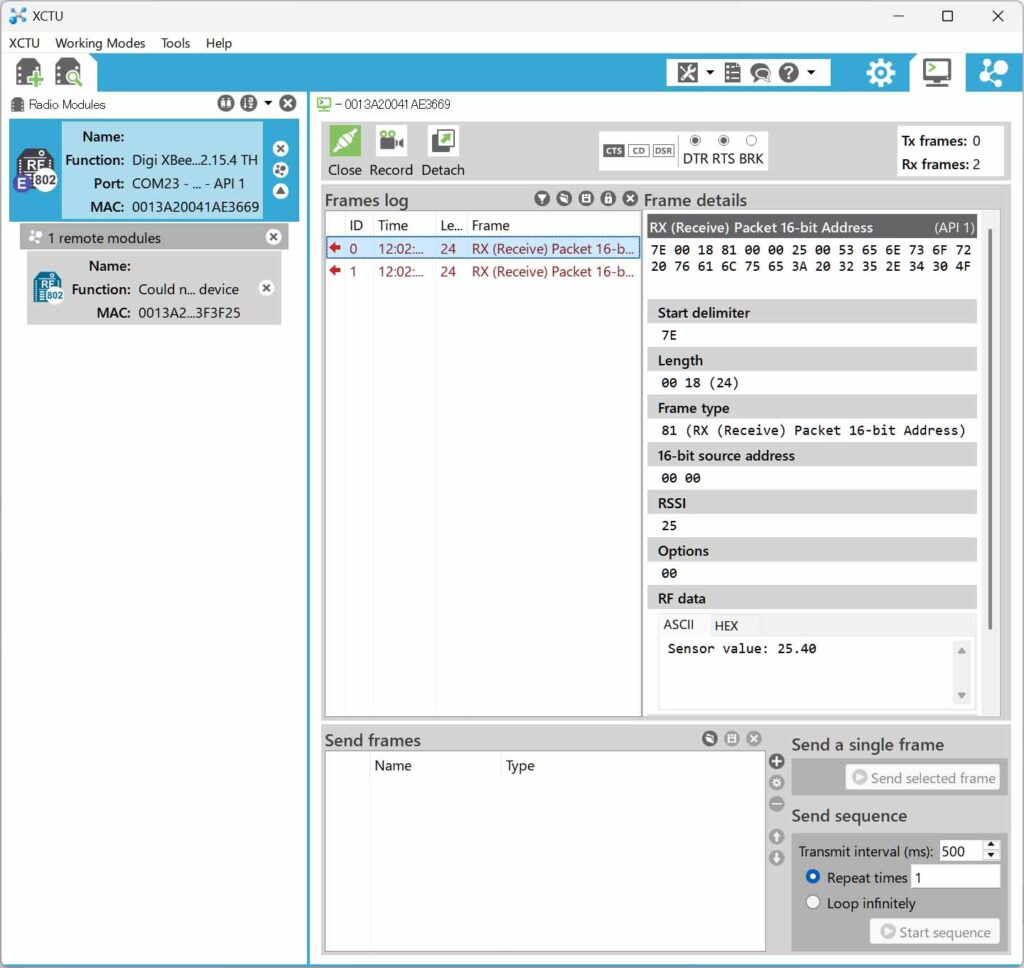Viewport: 1024px width, 968px height.
Task: Open the help question mark icon
Action: [x=788, y=73]
